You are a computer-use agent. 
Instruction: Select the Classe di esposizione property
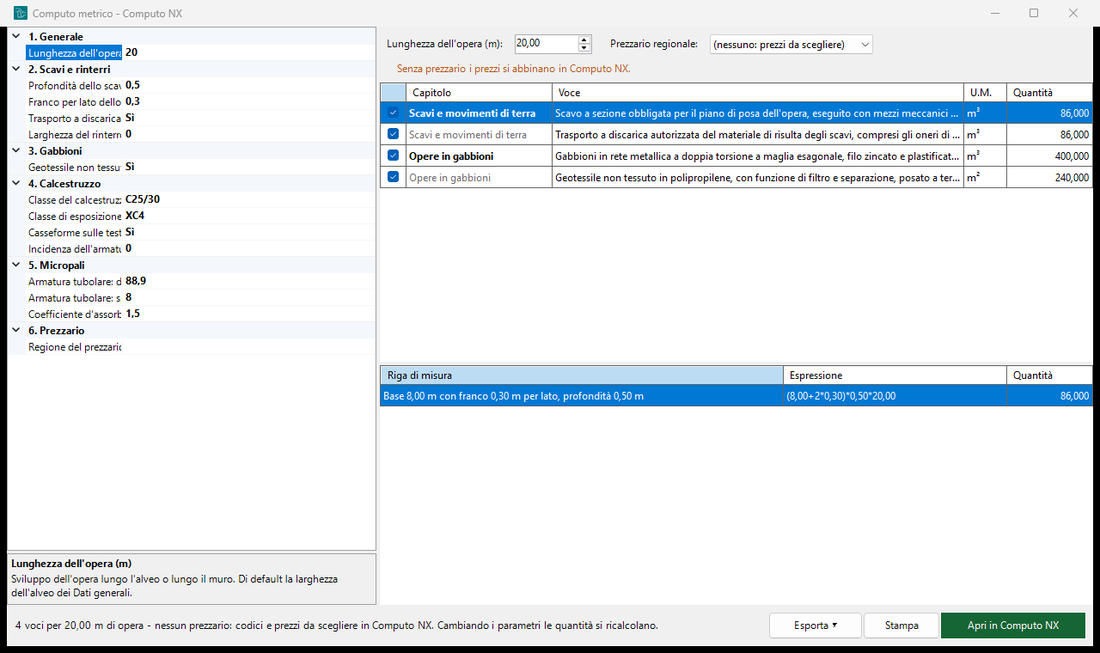(x=200, y=216)
